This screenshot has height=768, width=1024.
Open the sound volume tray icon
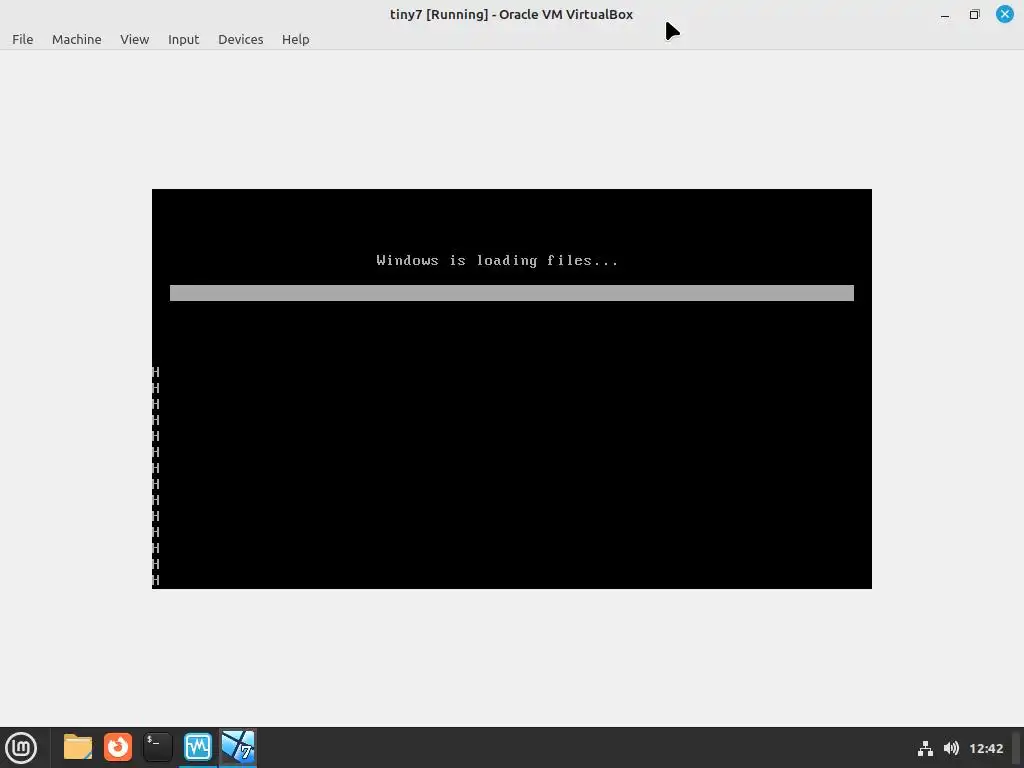(x=951, y=748)
